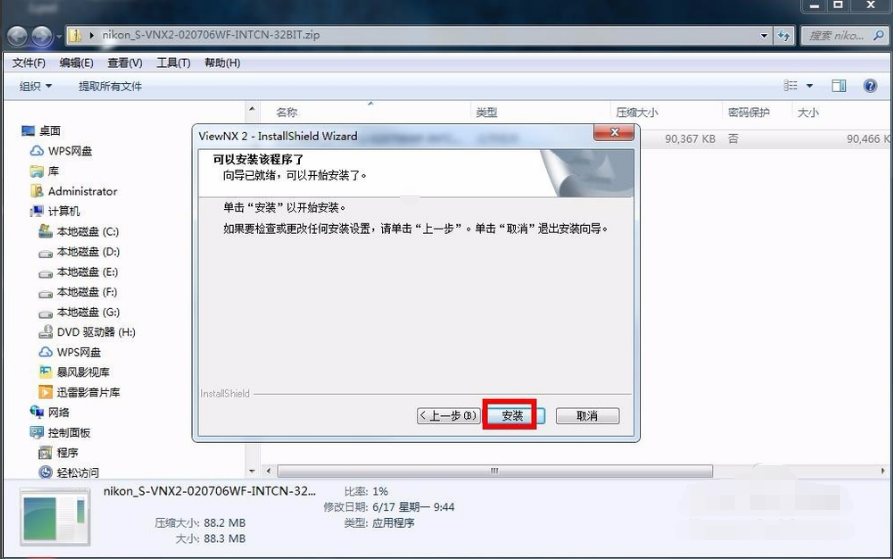Click the 上一步 back button
This screenshot has height=559, width=893.
coord(449,416)
